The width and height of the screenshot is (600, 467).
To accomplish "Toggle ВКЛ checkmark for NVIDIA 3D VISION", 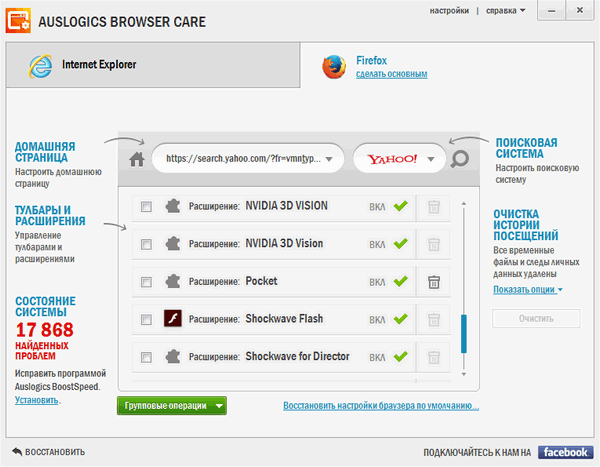I will (x=401, y=206).
